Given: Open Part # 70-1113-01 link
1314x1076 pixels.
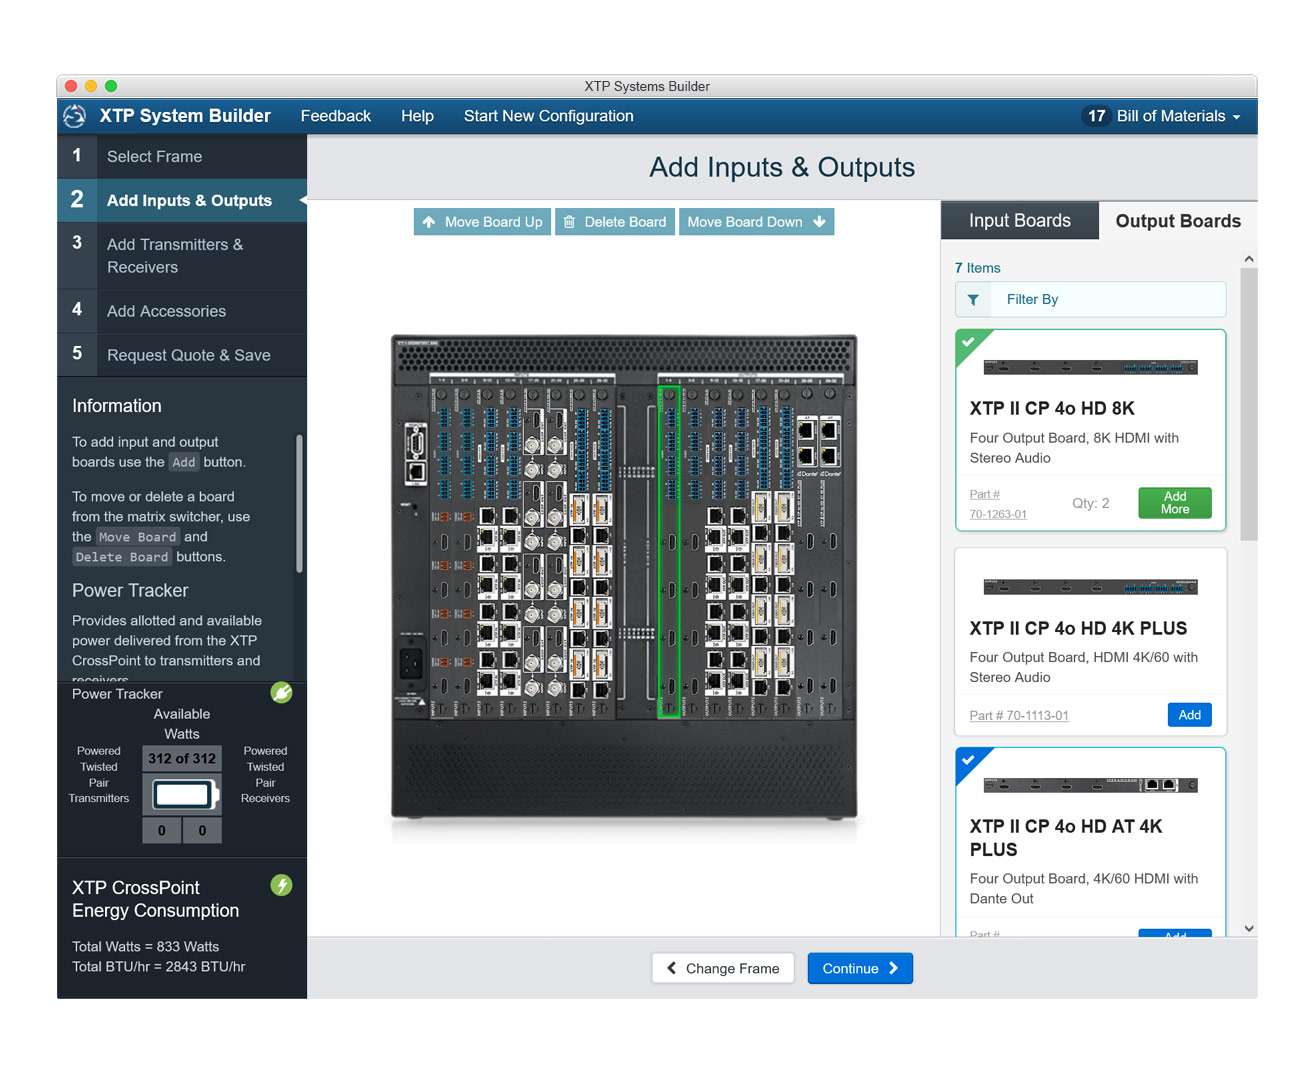Looking at the screenshot, I should point(1019,716).
